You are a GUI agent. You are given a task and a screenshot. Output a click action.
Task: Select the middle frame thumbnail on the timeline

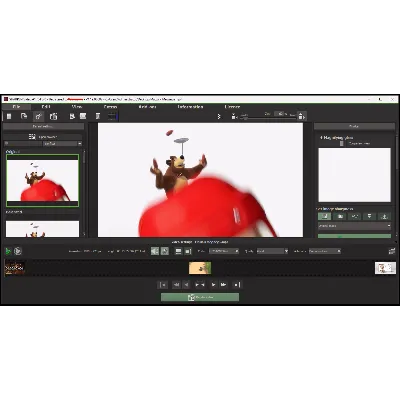coord(200,268)
